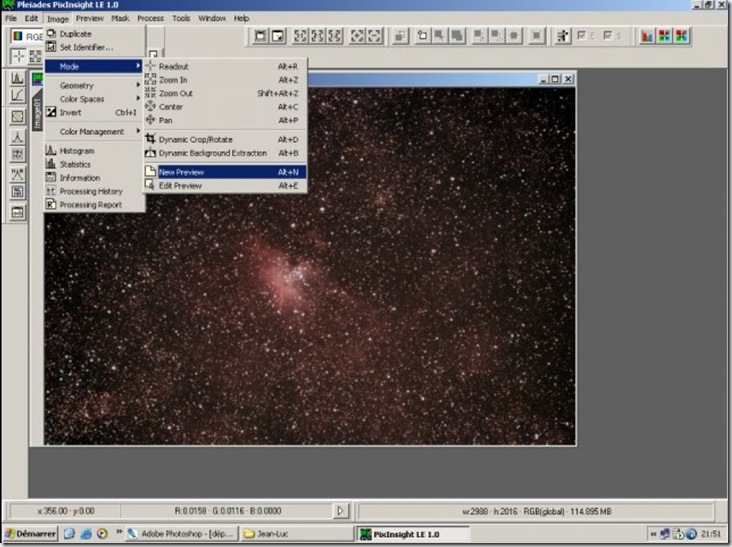Open the Histogram tool in left toolbar
This screenshot has height=547, width=732.
coord(17,78)
